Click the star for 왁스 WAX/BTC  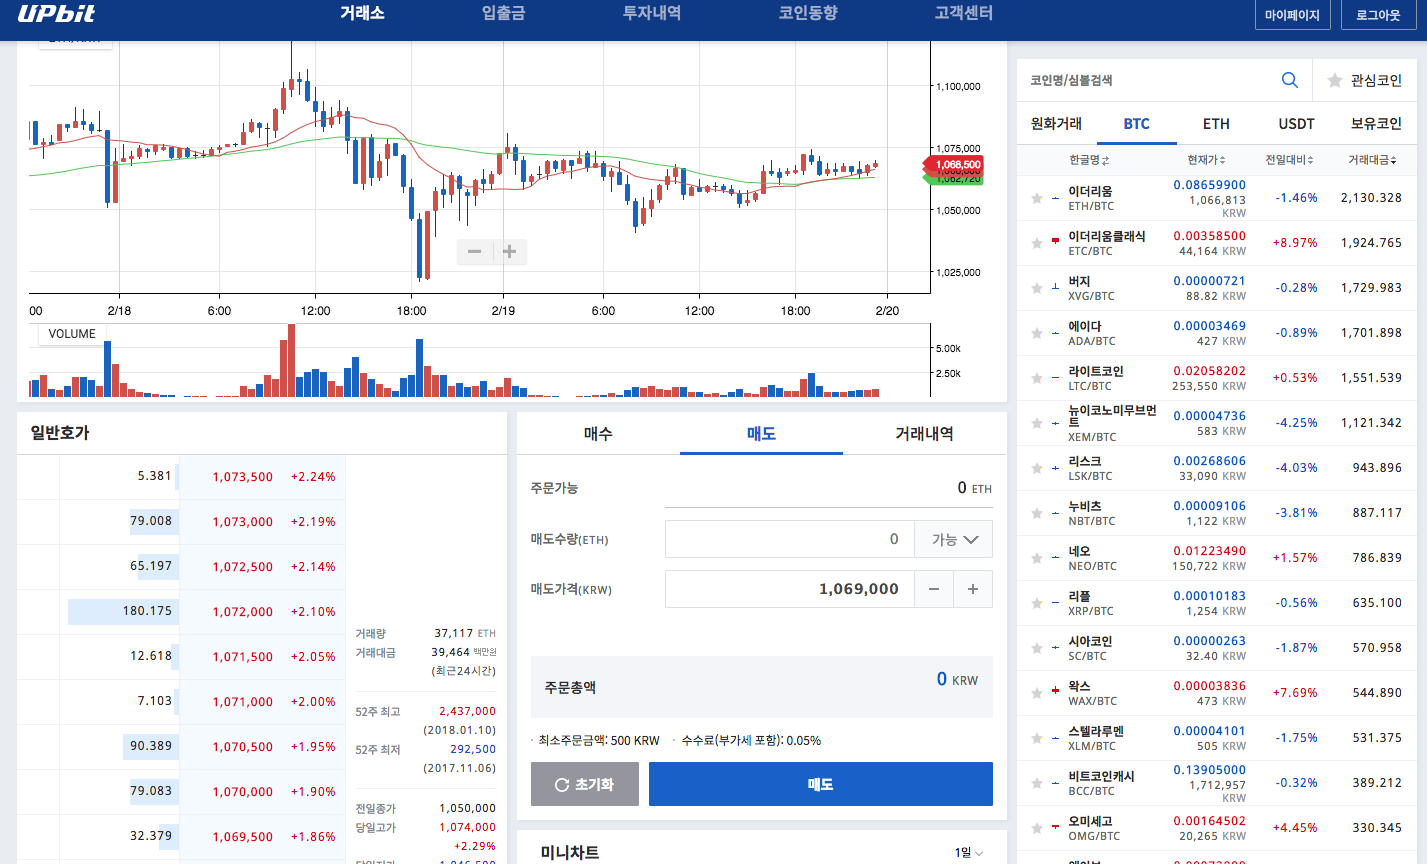(x=1037, y=693)
